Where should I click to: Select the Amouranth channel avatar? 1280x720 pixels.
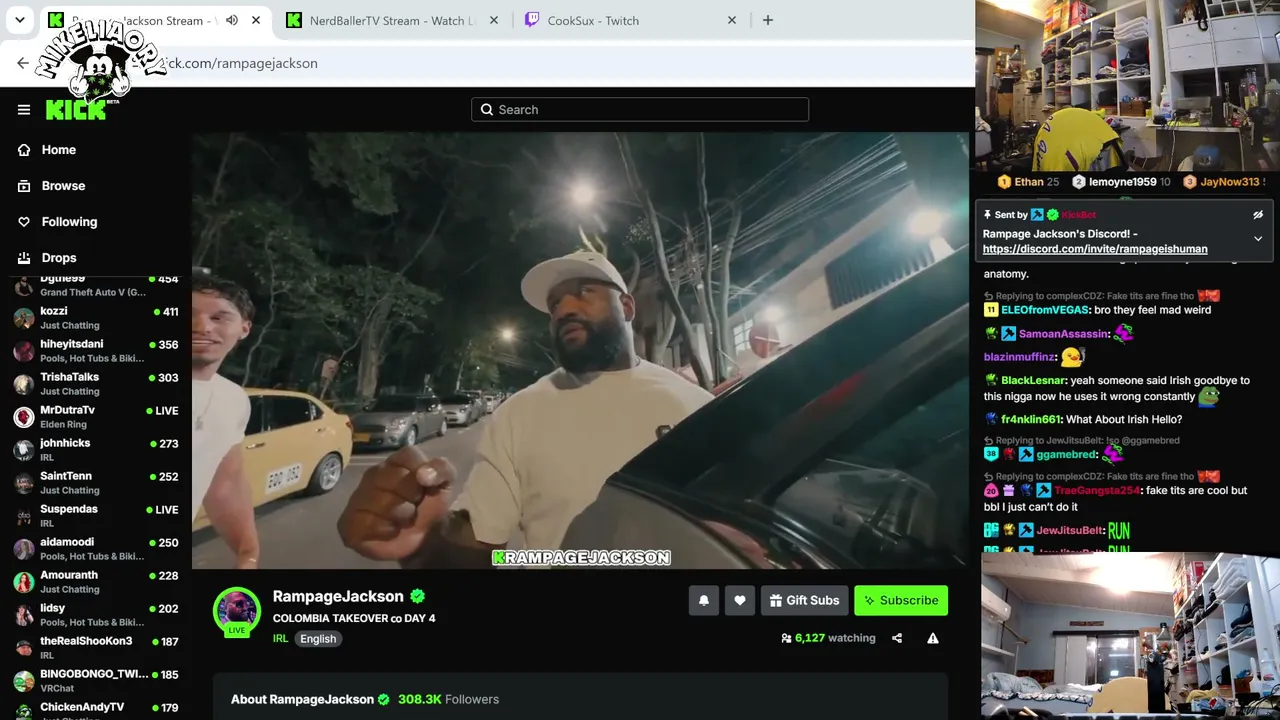click(24, 582)
